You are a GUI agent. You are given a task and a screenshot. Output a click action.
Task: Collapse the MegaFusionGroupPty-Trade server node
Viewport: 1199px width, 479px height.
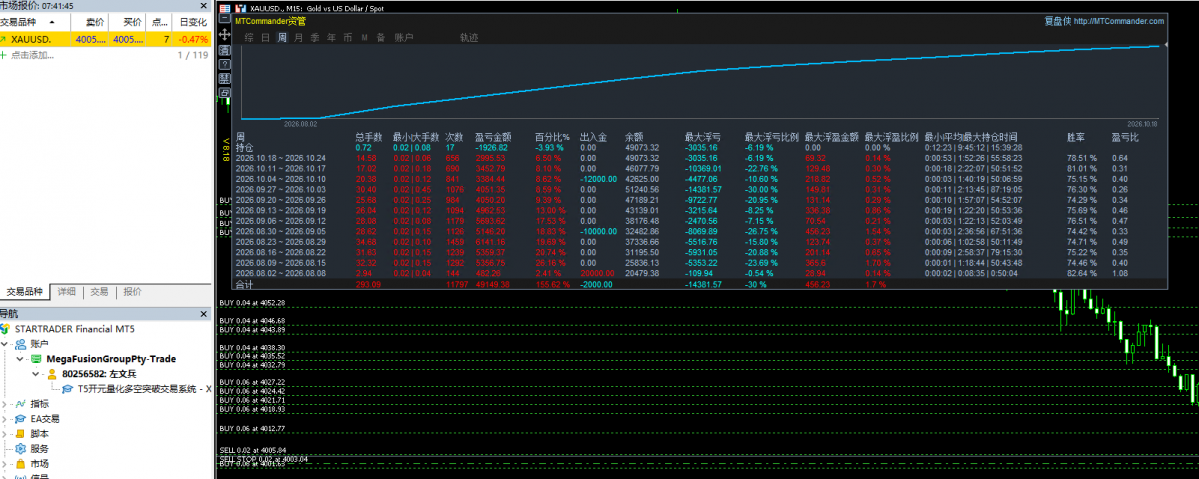[x=20, y=359]
